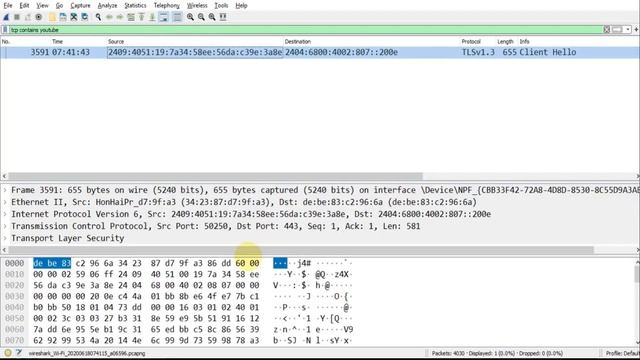640x360 pixels.
Task: Sort by the Source column header
Action: [116, 42]
